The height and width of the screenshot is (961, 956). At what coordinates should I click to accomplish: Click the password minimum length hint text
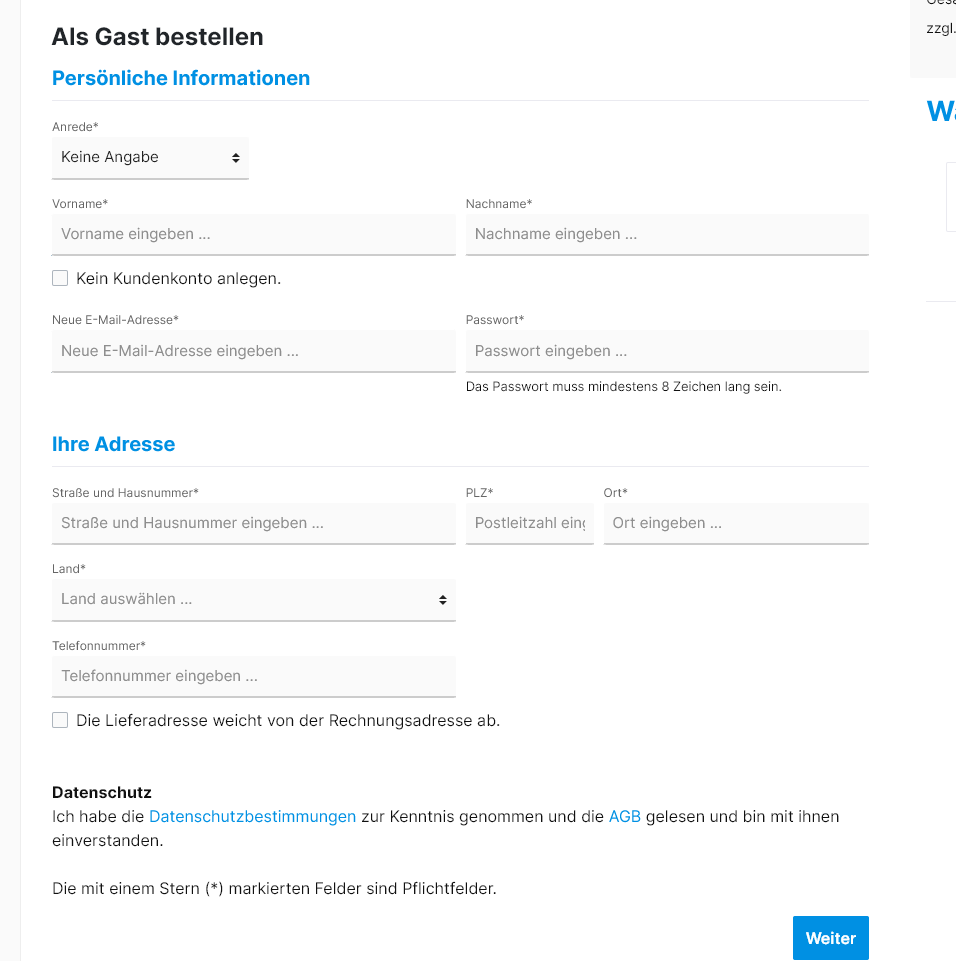pos(623,387)
